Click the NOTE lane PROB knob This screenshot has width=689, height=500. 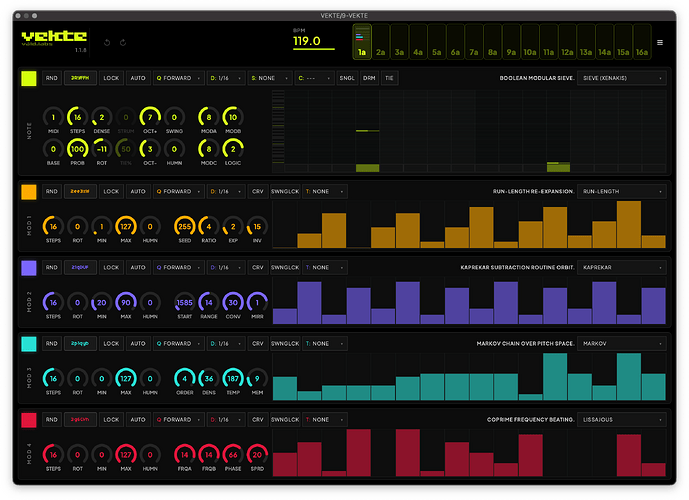click(x=77, y=149)
